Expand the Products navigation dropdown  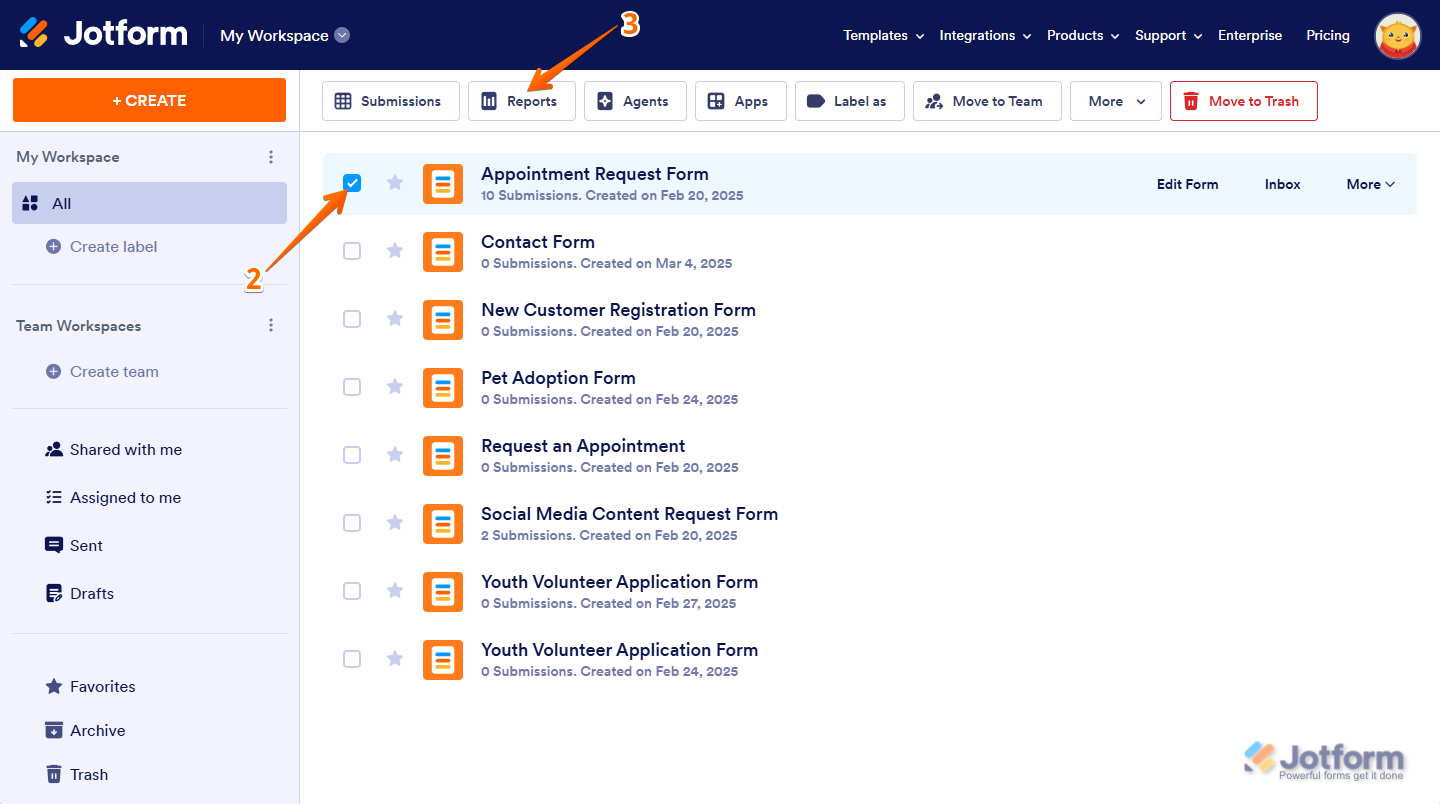click(x=1082, y=35)
